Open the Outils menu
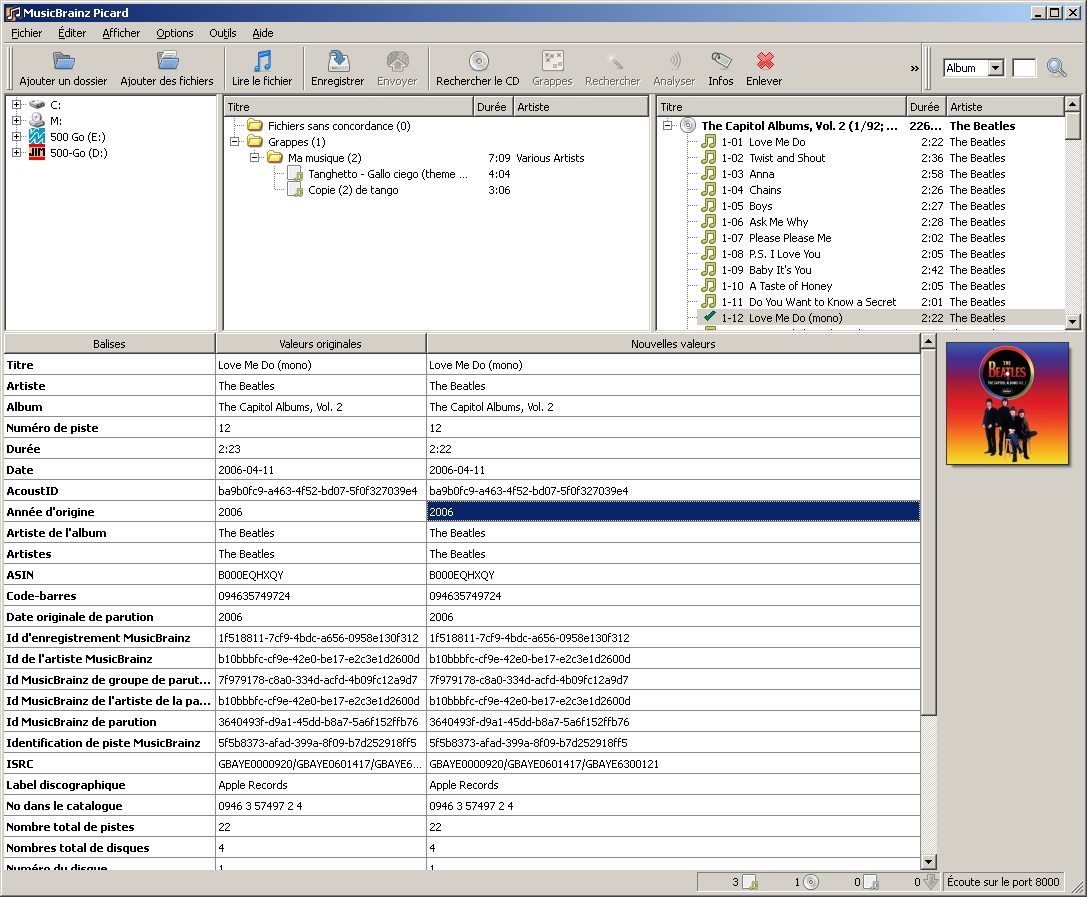The height and width of the screenshot is (897, 1087). point(223,33)
